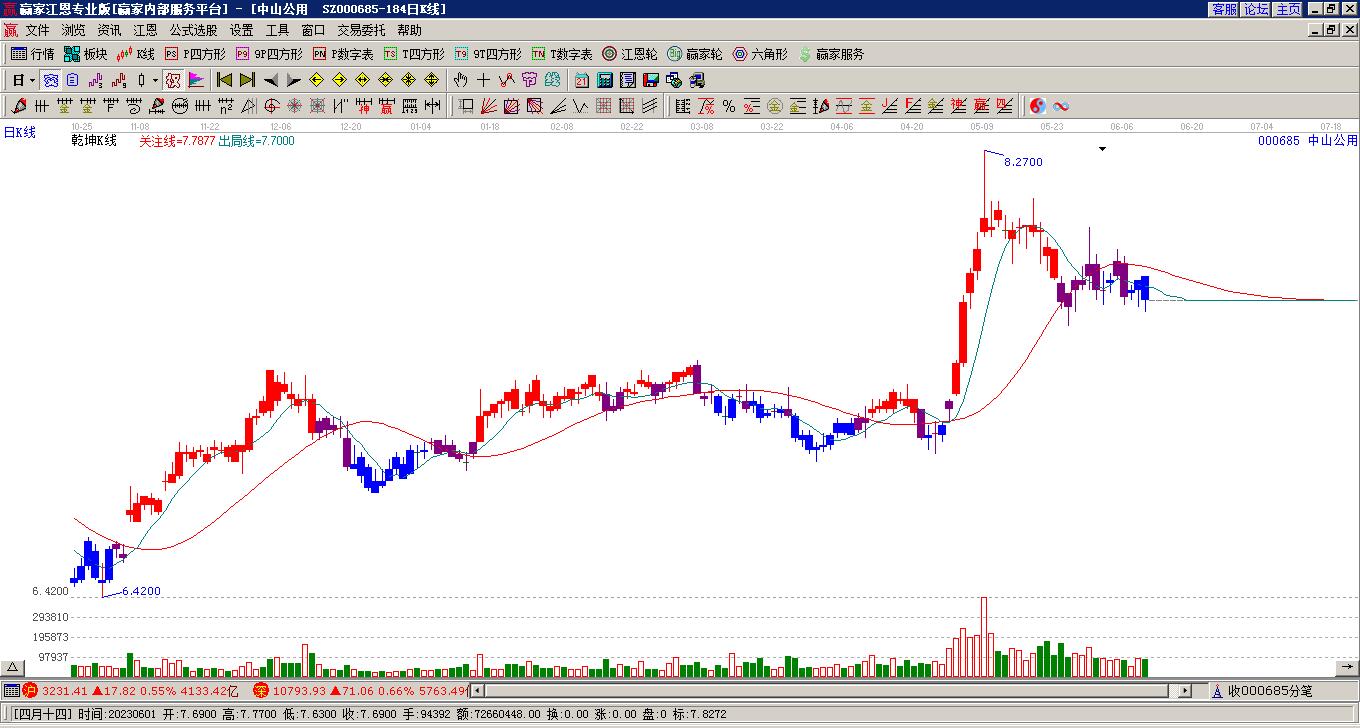Open the 工具 menu
Viewport: 1360px width, 728px height.
tap(278, 31)
